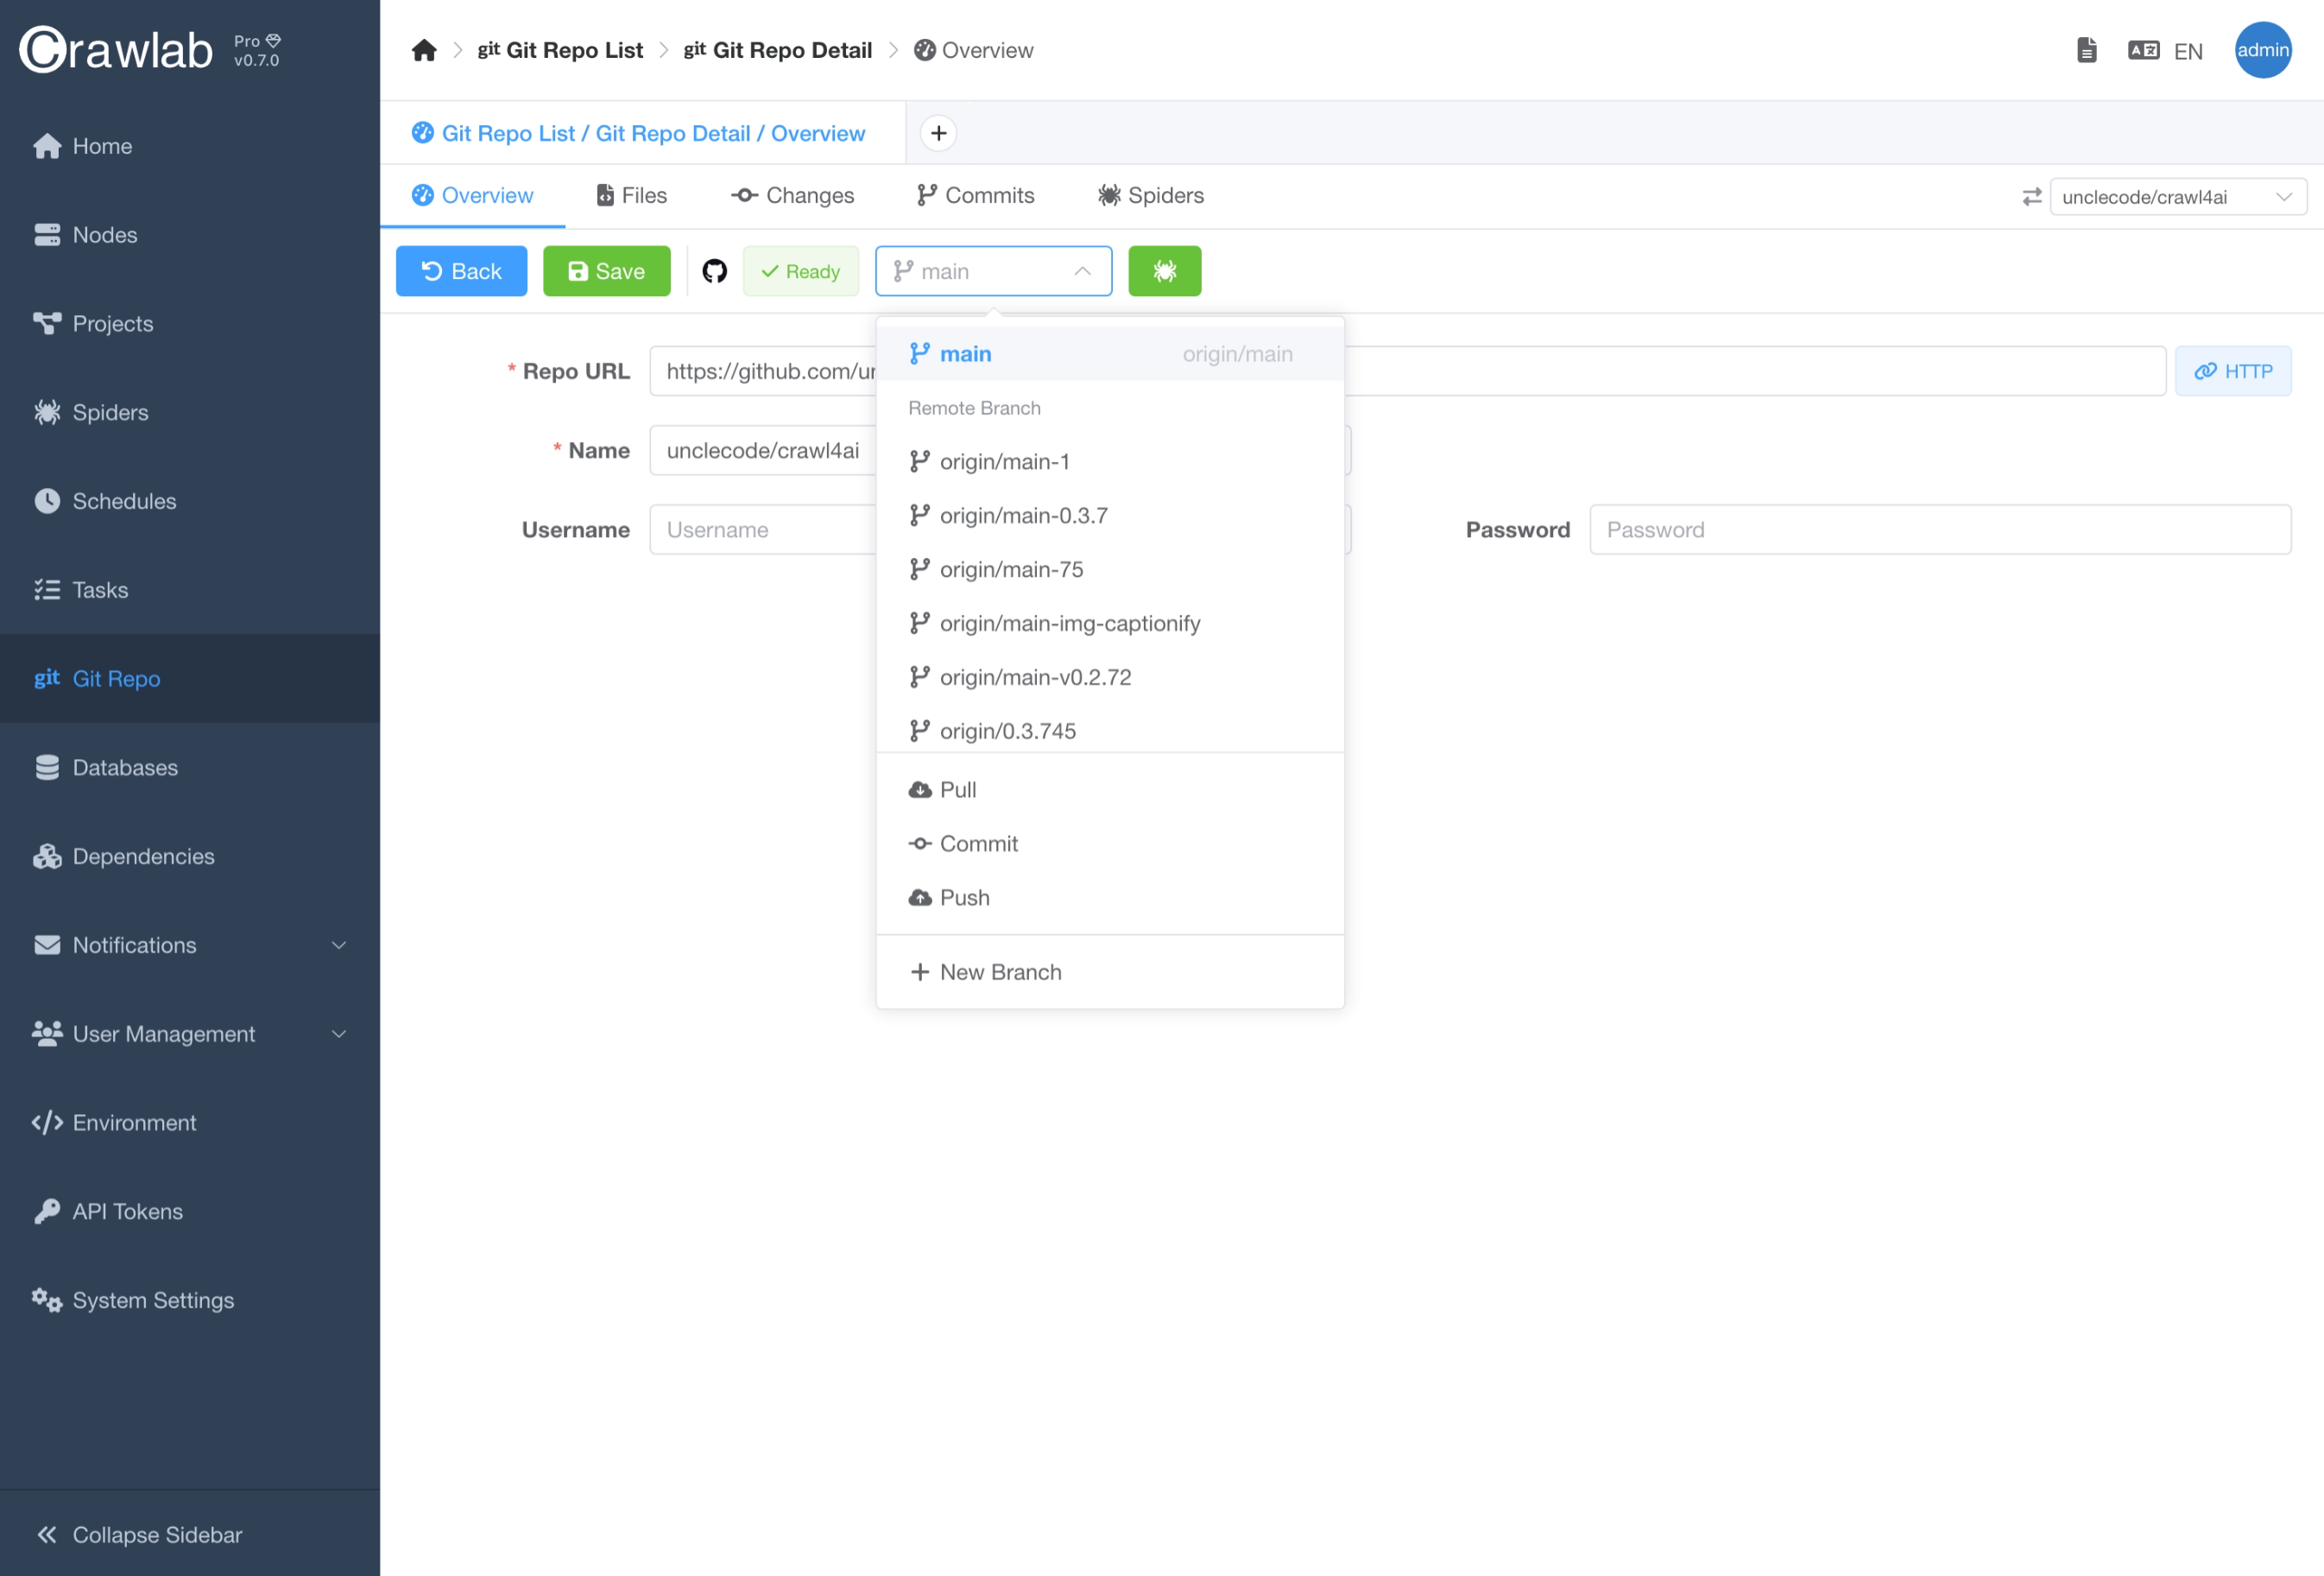This screenshot has height=1576, width=2324.
Task: Add new tab with plus icon
Action: (x=938, y=133)
